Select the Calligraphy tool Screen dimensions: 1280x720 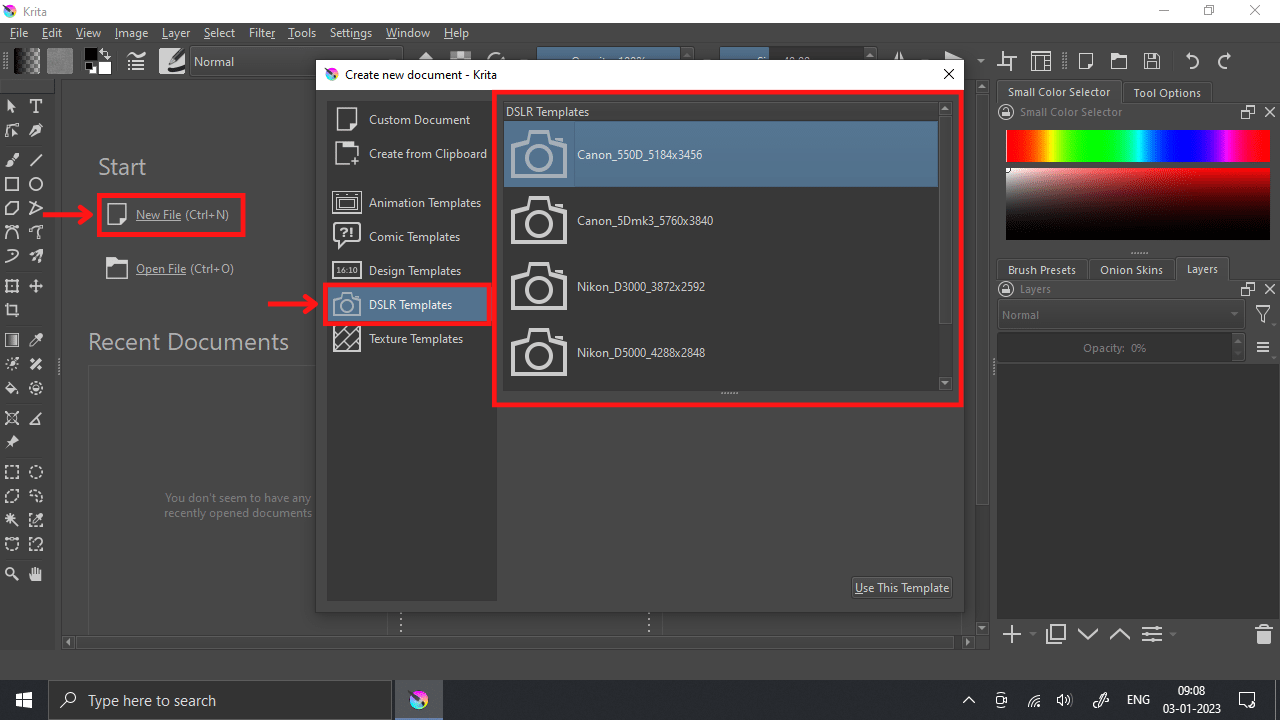pos(36,131)
